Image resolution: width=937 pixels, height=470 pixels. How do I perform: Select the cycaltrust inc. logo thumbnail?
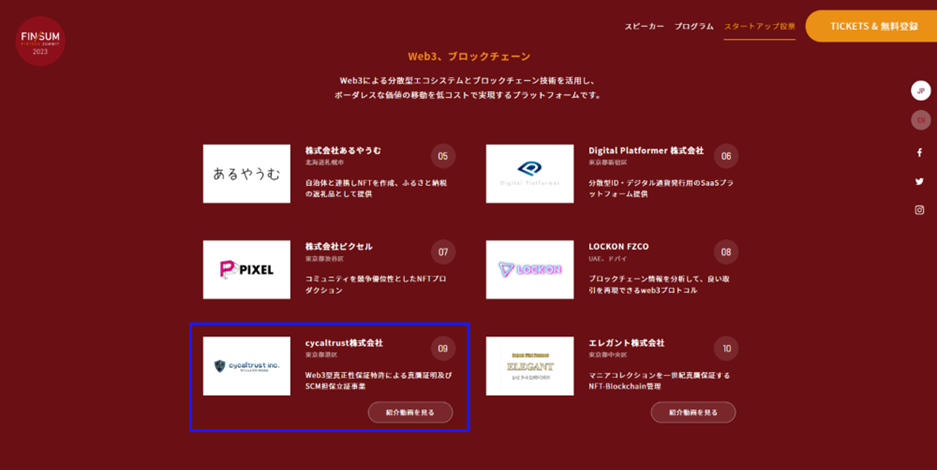[247, 366]
